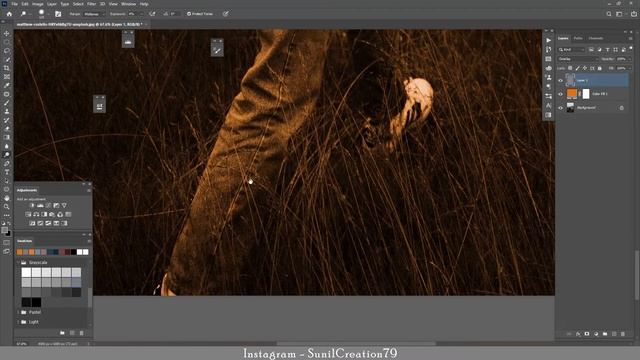Click the Color Fill 1 layer mask thumbnail
This screenshot has height=360, width=640.
pos(586,94)
